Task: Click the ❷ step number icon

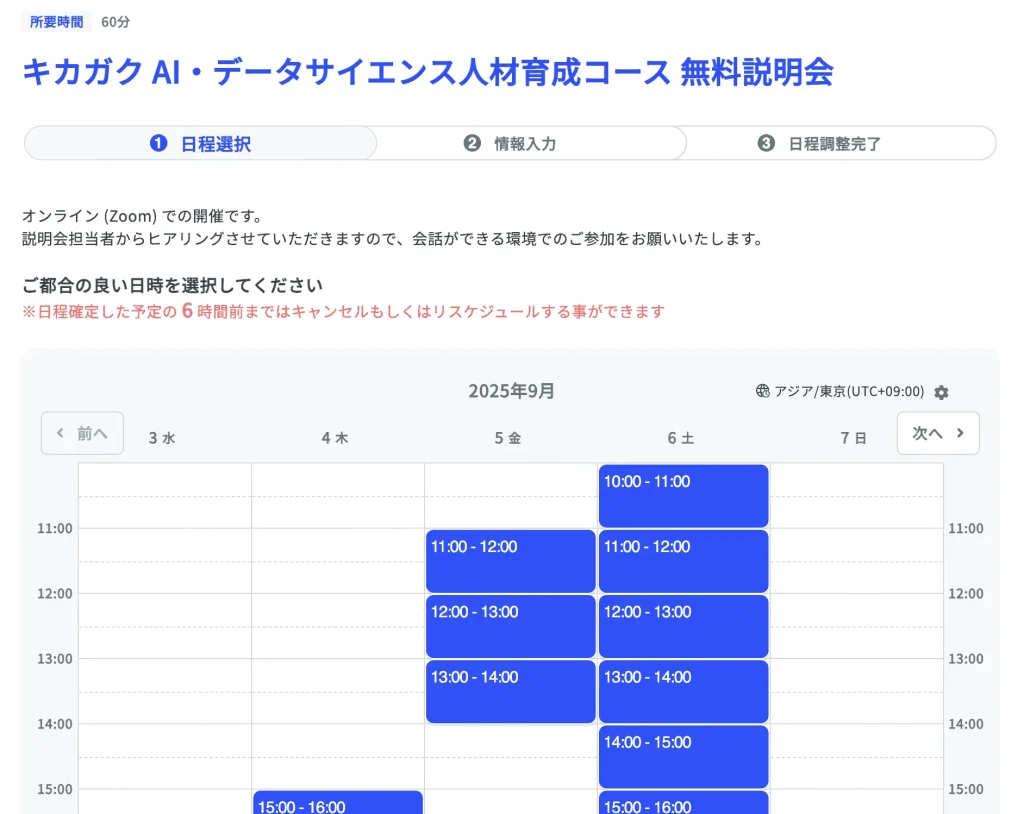Action: (471, 143)
